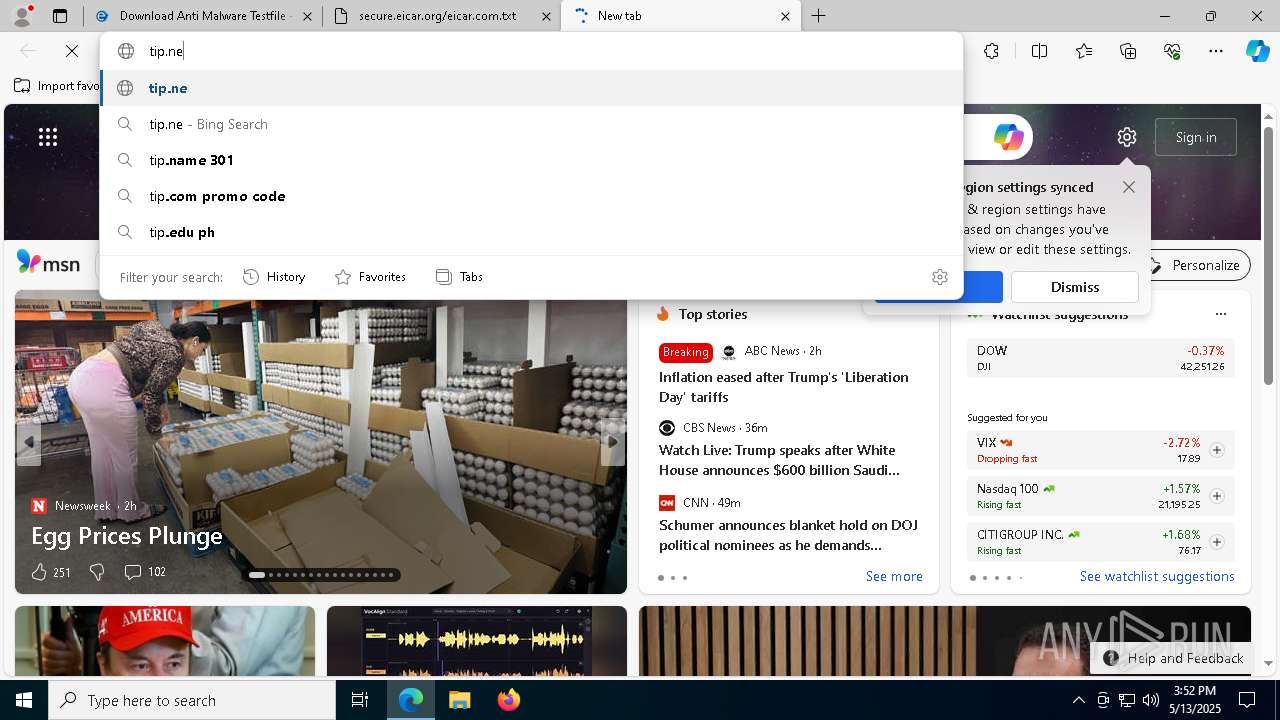Open Collections toolbar icon
1280x720 pixels.
coord(1128,51)
